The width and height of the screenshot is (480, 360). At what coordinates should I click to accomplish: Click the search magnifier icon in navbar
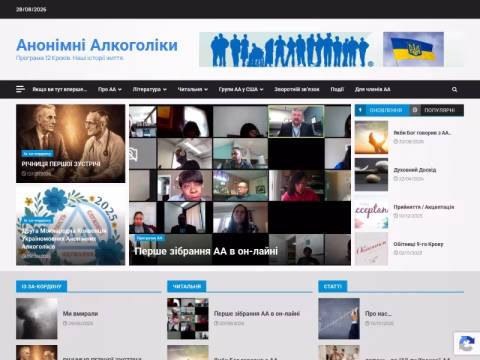454,89
